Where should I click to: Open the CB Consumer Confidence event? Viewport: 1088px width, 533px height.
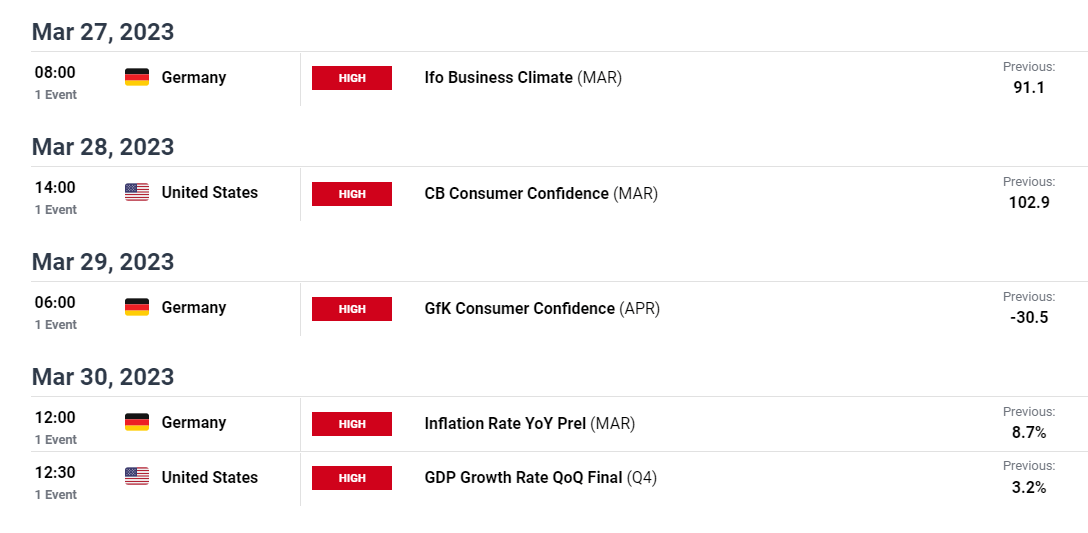click(x=541, y=194)
